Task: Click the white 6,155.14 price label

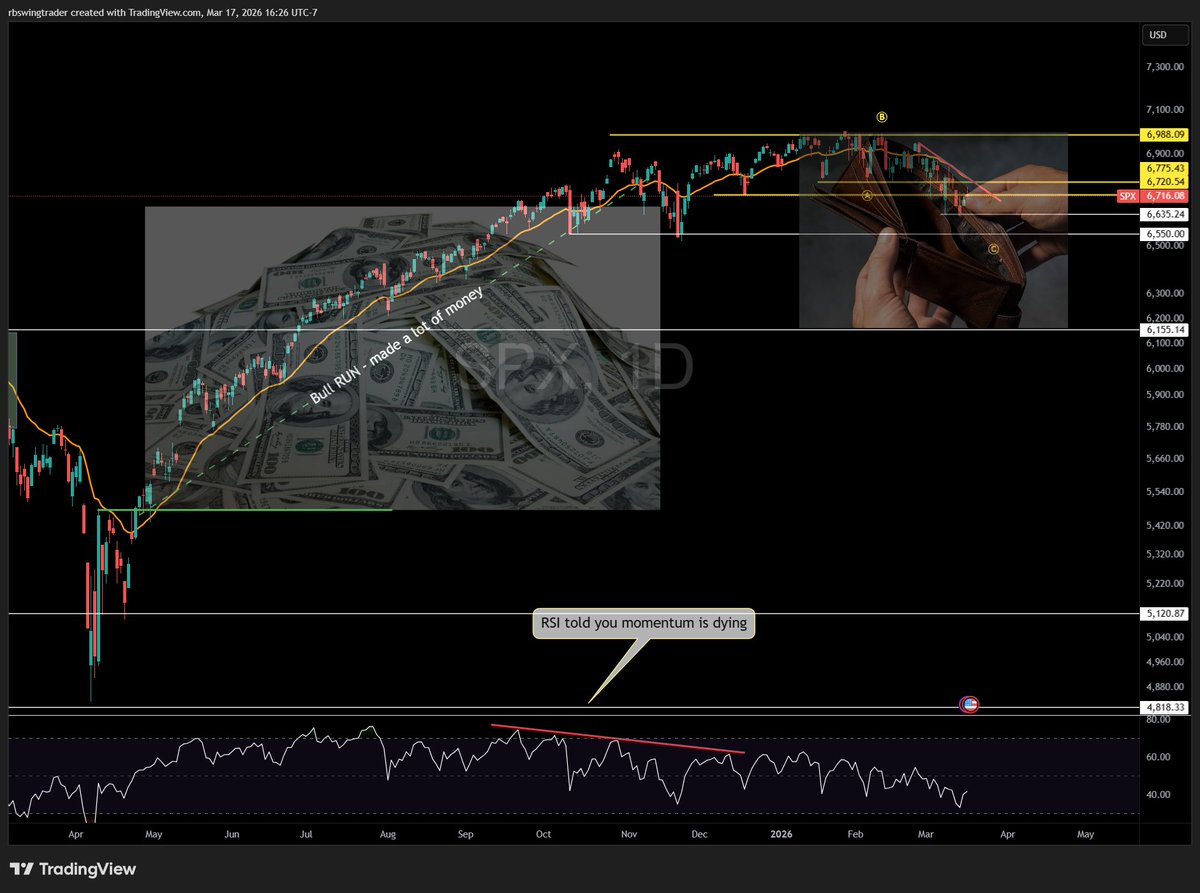Action: point(1164,329)
